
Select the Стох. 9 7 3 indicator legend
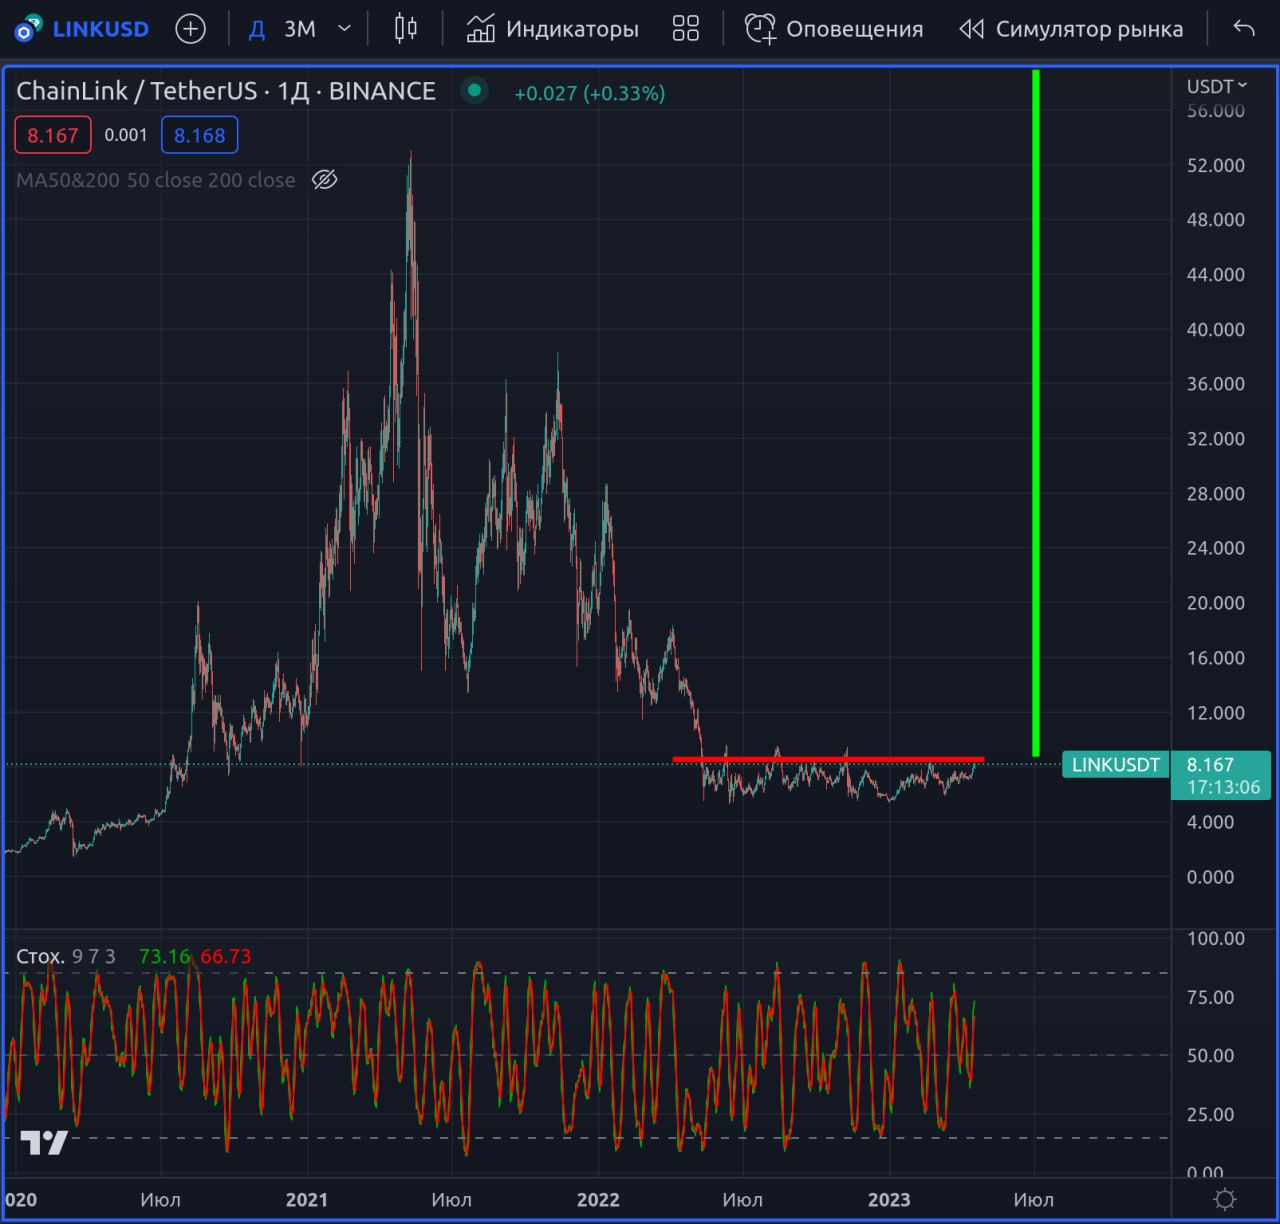(x=66, y=956)
